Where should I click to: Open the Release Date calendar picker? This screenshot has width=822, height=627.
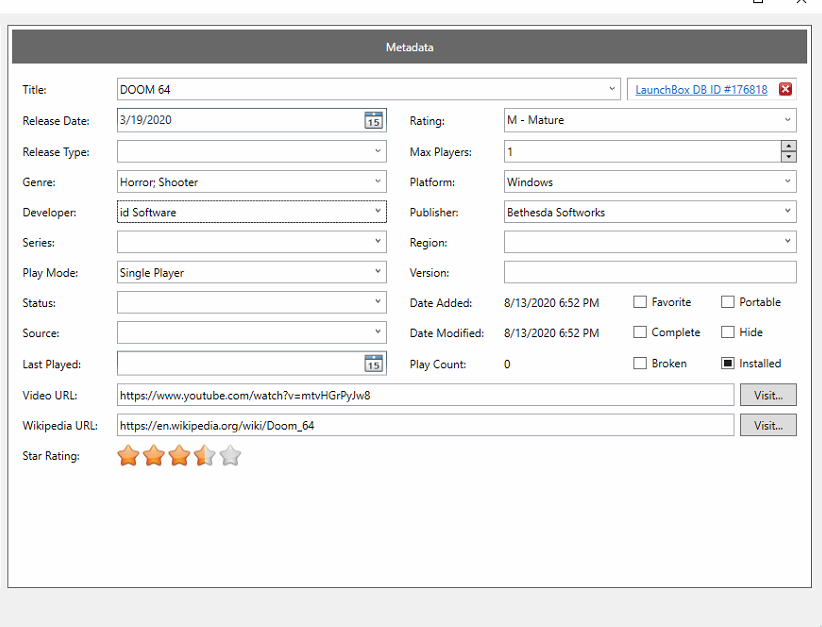point(373,120)
